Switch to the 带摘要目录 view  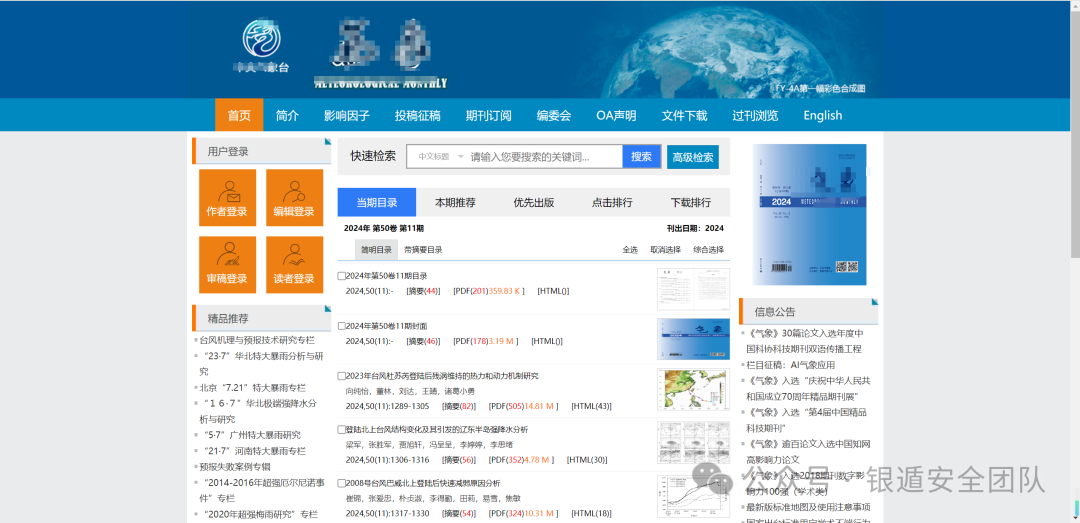pyautogui.click(x=423, y=249)
